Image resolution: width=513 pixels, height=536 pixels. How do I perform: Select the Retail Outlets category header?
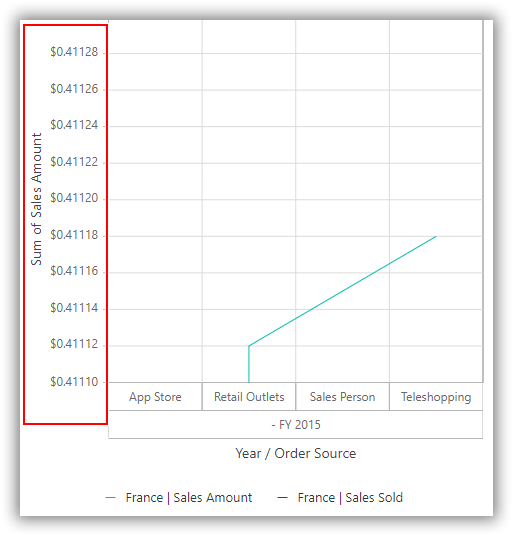coord(249,397)
